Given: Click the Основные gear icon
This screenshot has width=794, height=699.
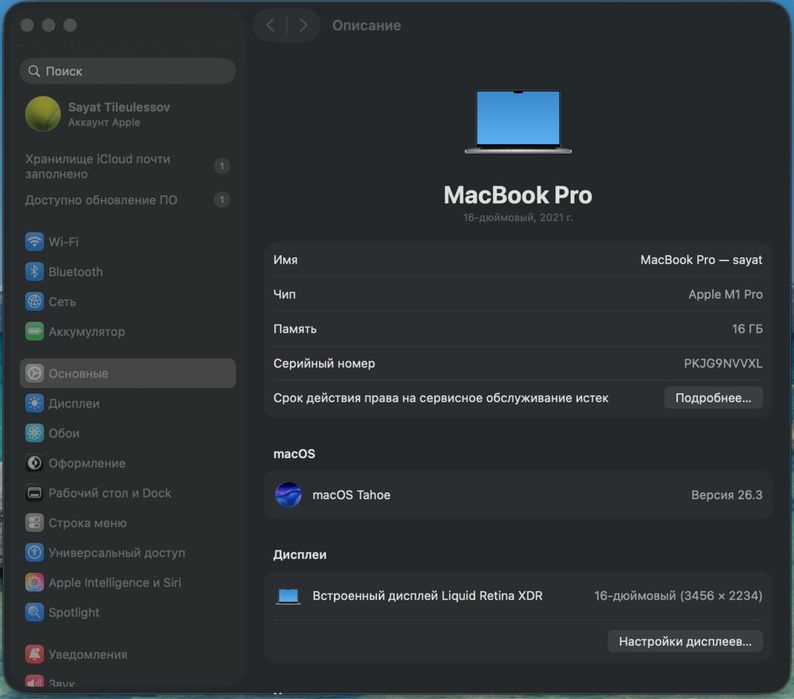Looking at the screenshot, I should (x=34, y=373).
